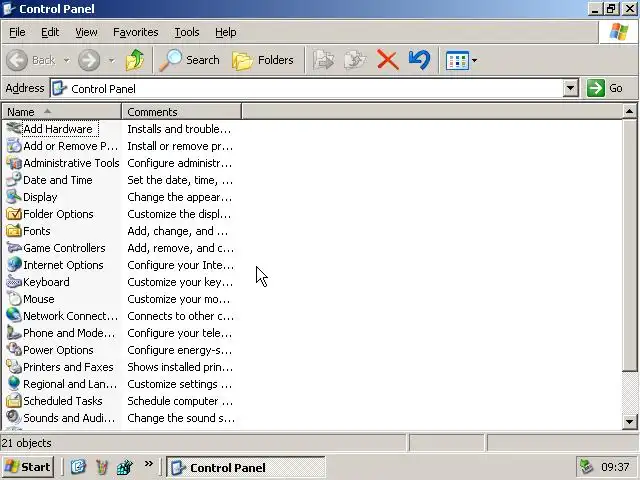Click the scrollbar down arrow
Screen dimensions: 640x480
tap(629, 422)
